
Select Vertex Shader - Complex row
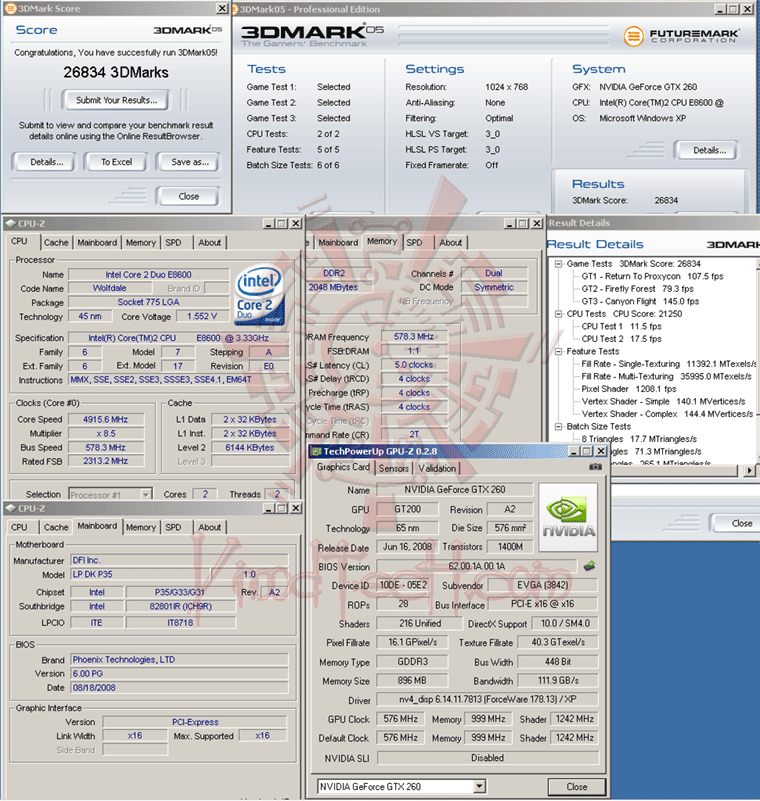(x=667, y=414)
